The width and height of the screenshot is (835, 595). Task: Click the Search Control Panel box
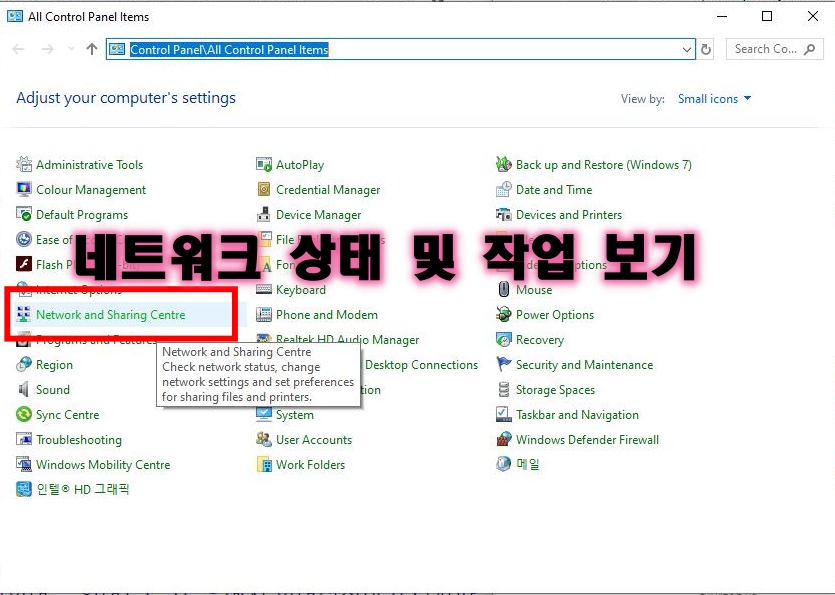[774, 49]
